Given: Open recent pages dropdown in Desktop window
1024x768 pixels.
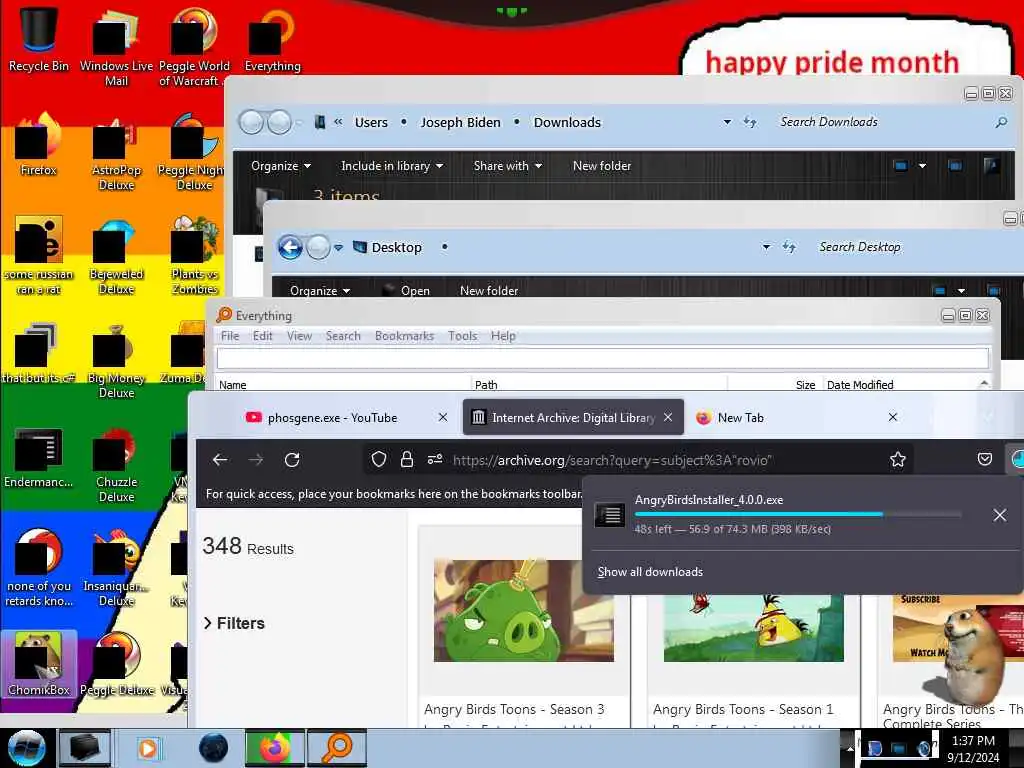Looking at the screenshot, I should click(338, 248).
